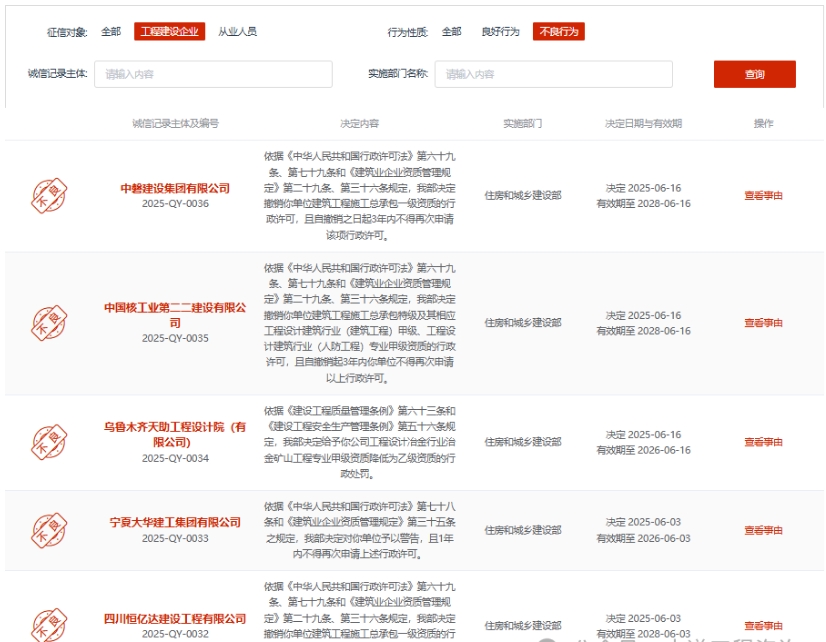Click the 实施部门 column header
The height and width of the screenshot is (642, 826).
point(523,123)
